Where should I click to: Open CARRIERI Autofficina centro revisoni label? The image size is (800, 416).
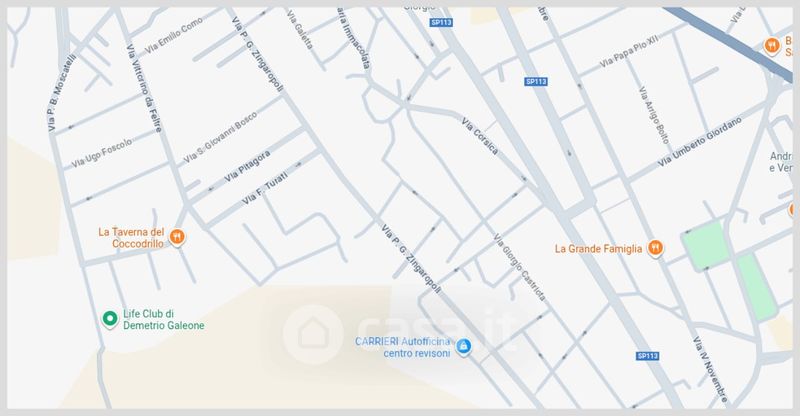coord(403,347)
